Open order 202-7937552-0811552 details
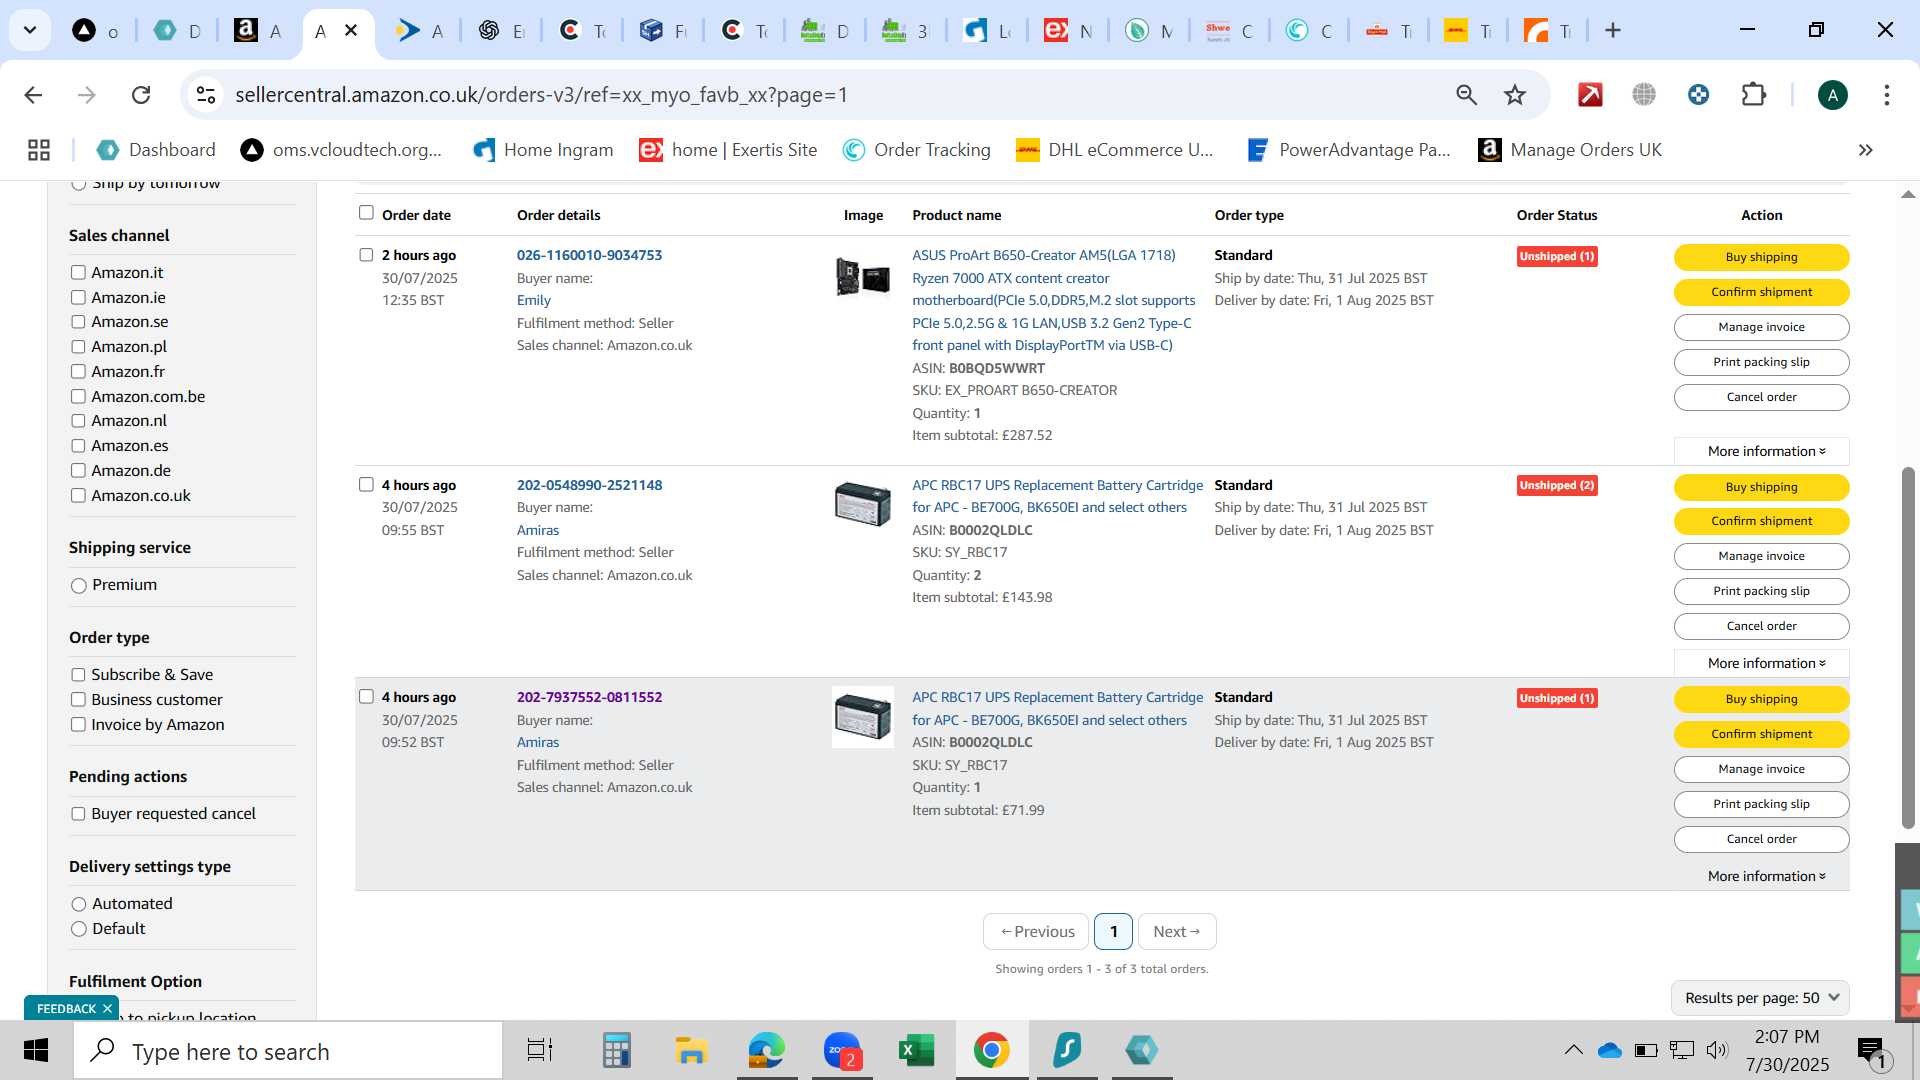The image size is (1920, 1080). click(x=589, y=697)
